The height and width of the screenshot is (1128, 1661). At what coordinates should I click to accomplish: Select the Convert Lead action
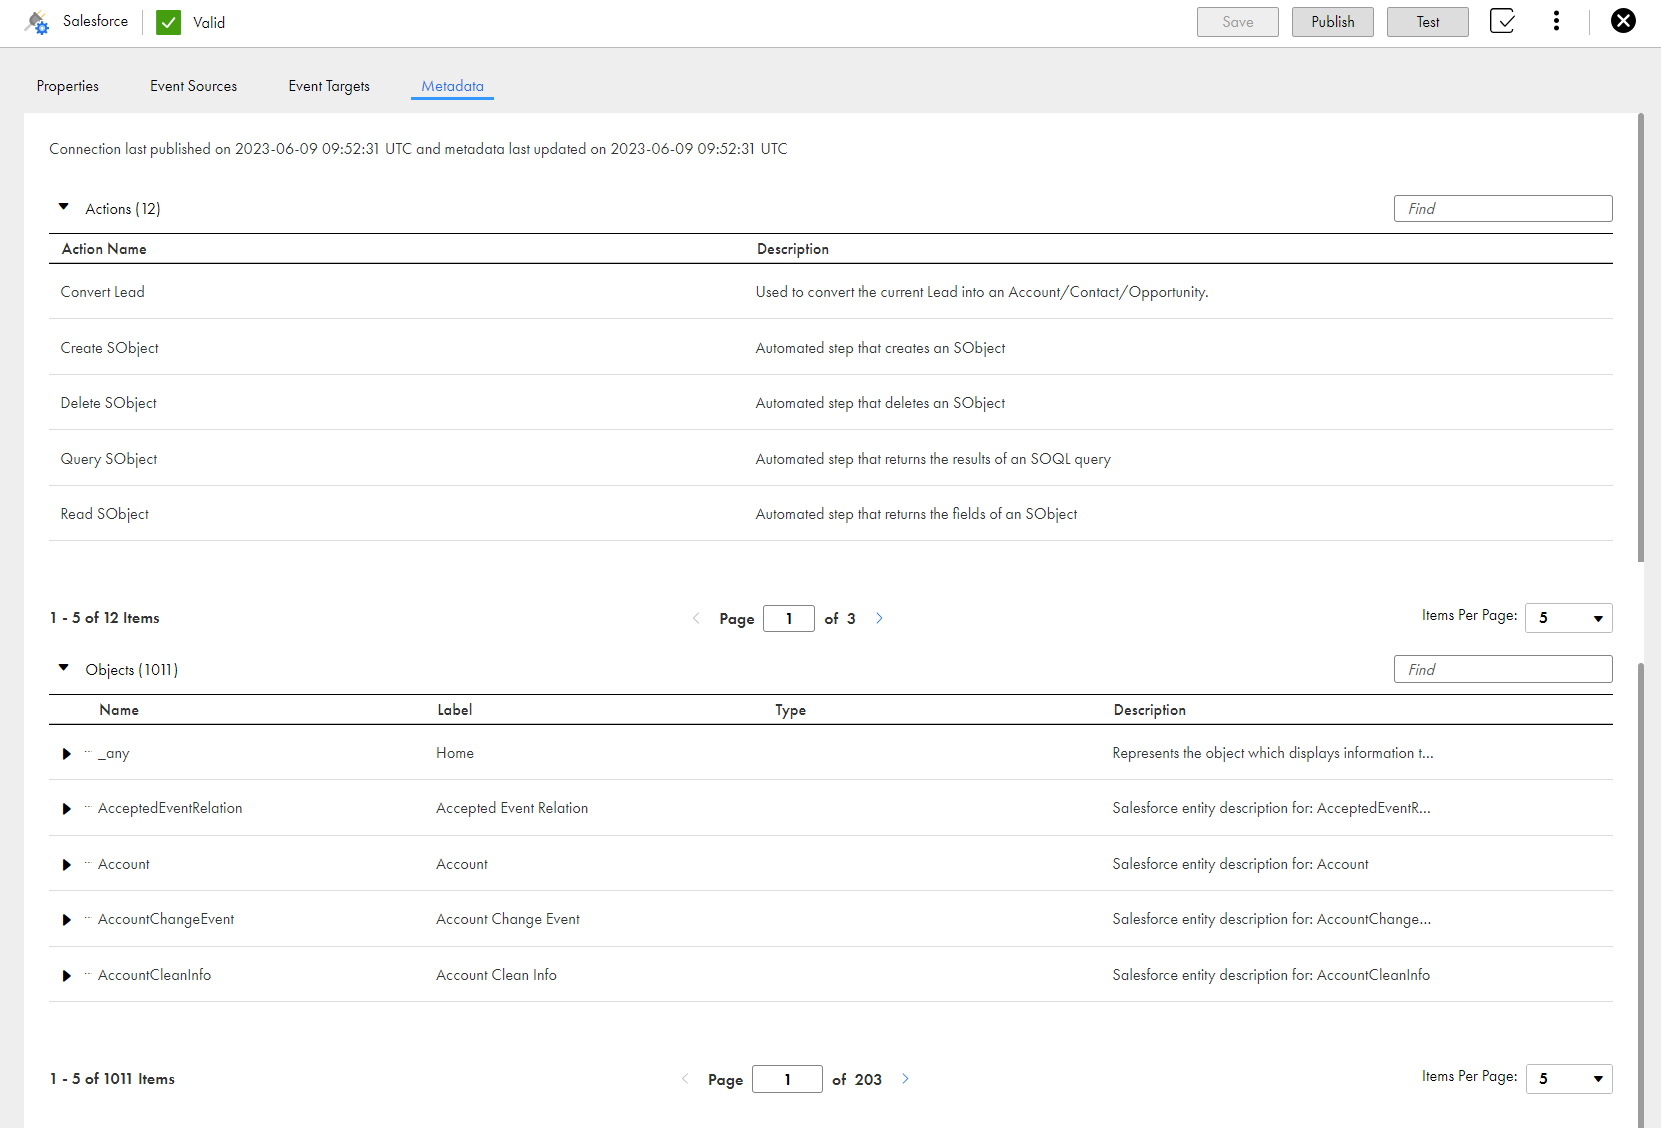pos(103,292)
